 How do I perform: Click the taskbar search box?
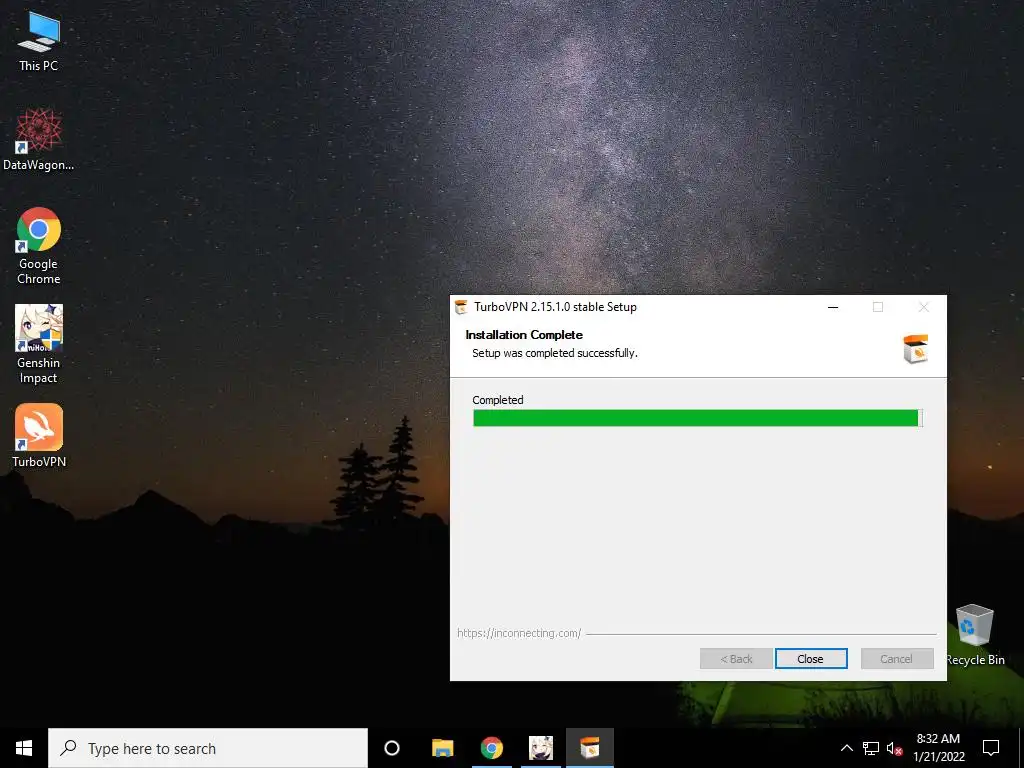(208, 748)
